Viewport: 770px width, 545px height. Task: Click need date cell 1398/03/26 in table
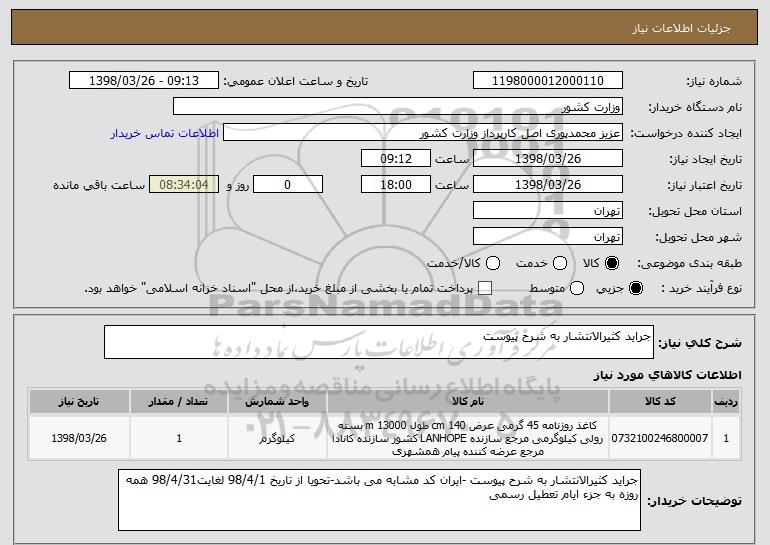point(79,438)
